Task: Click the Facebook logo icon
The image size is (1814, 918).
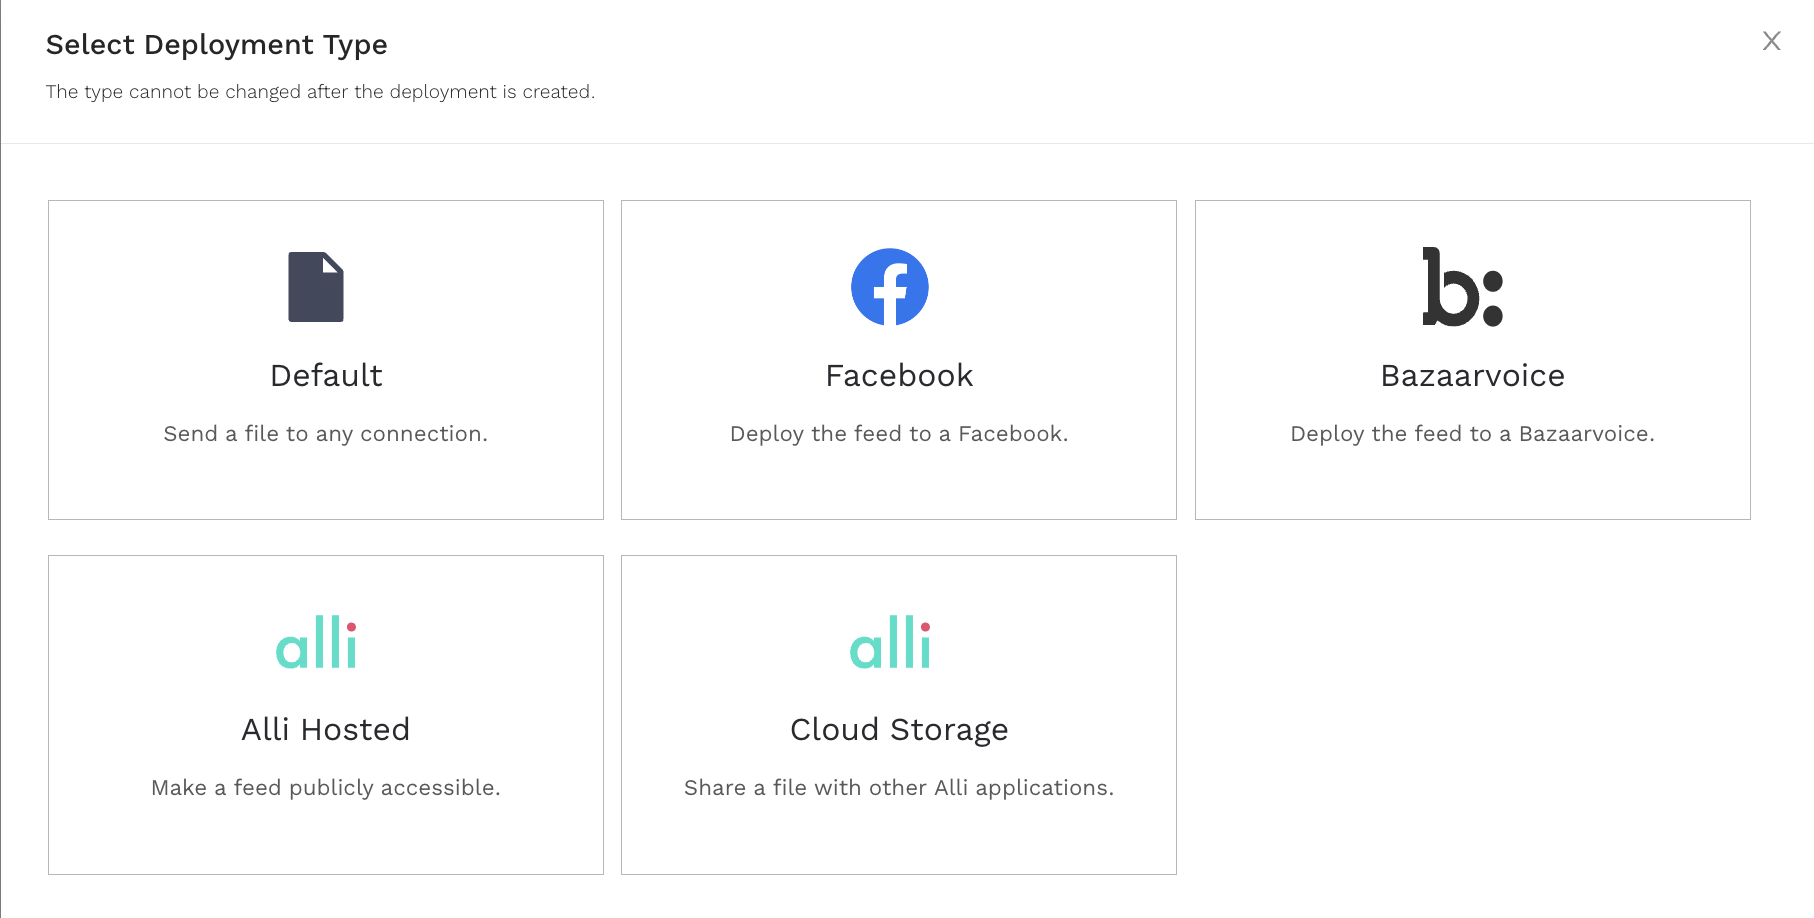Action: (890, 287)
